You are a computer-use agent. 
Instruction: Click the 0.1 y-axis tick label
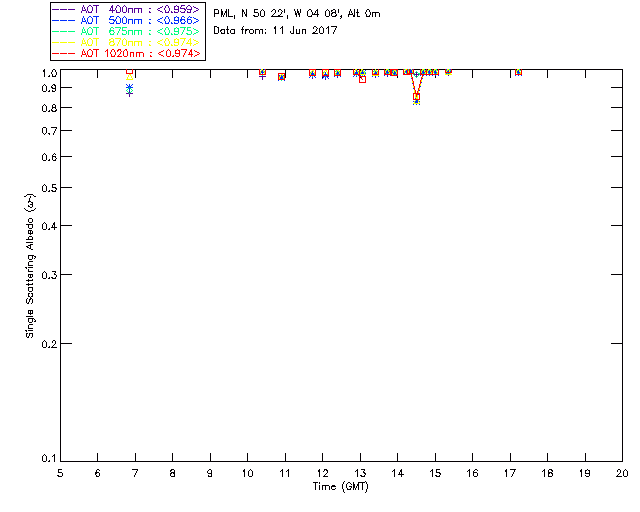pos(49,459)
